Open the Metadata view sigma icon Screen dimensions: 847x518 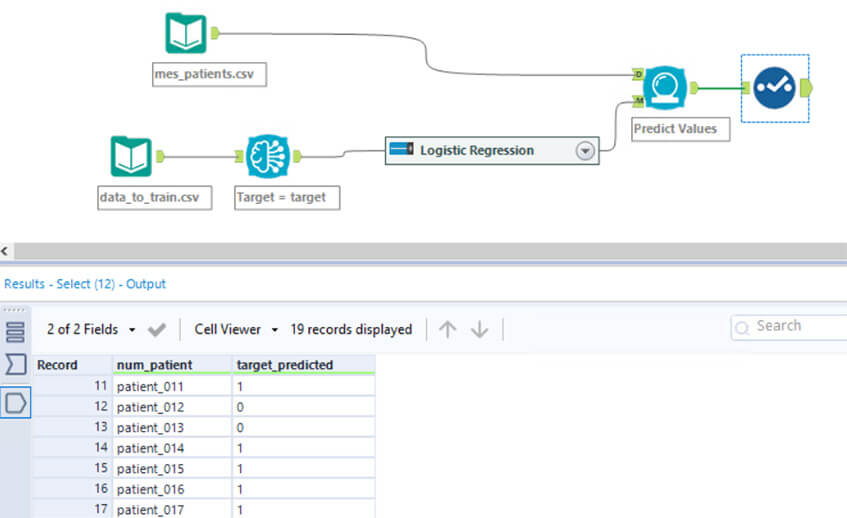click(15, 366)
